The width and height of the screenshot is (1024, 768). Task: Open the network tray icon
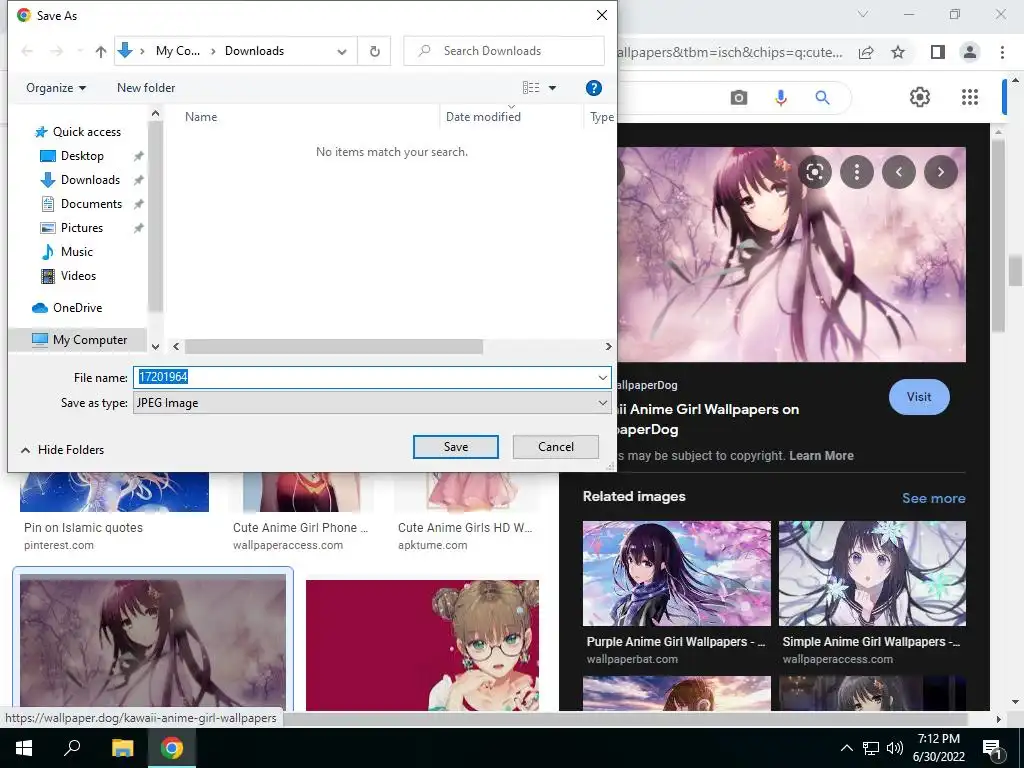[x=871, y=748]
